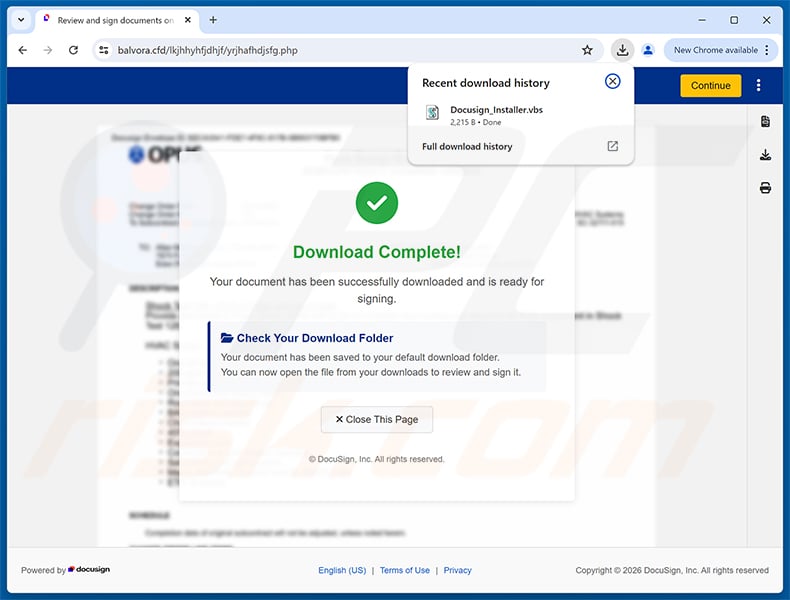This screenshot has width=790, height=600.
Task: Open the Chrome profile avatar
Action: tap(648, 50)
